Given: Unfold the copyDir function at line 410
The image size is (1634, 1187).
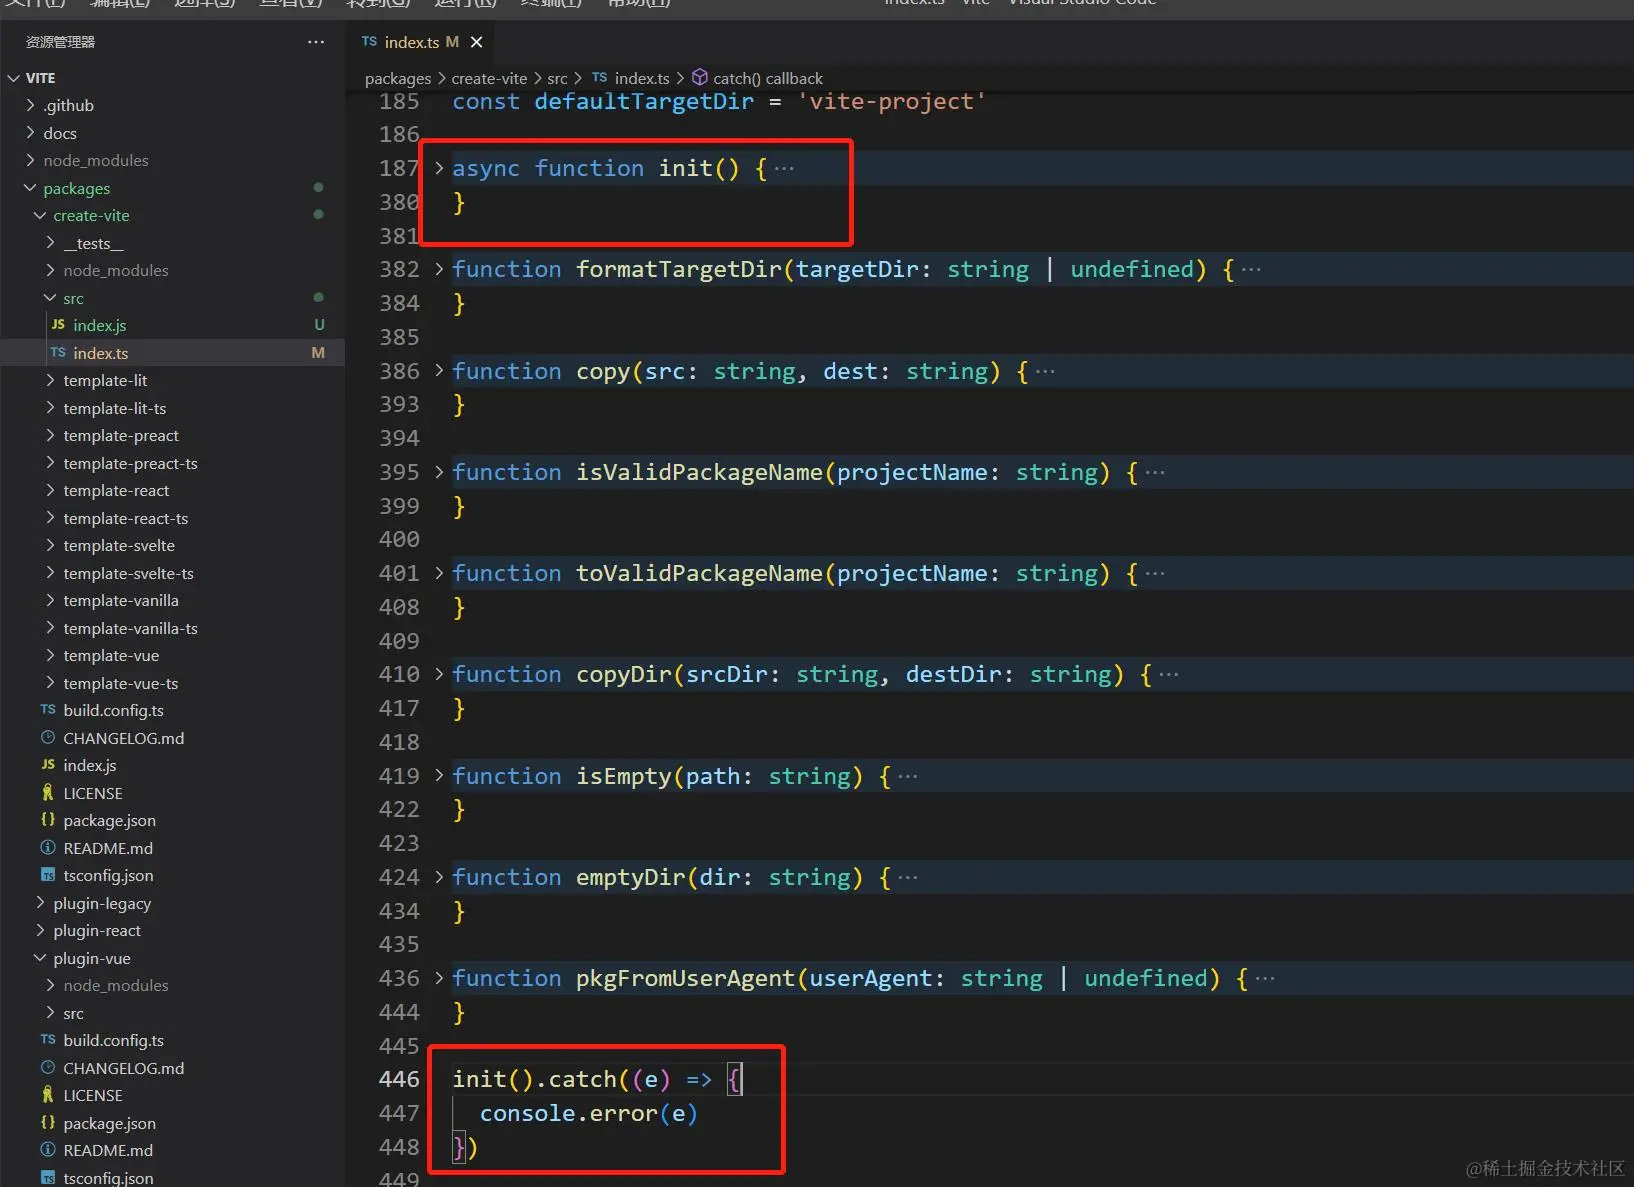Looking at the screenshot, I should pos(439,674).
